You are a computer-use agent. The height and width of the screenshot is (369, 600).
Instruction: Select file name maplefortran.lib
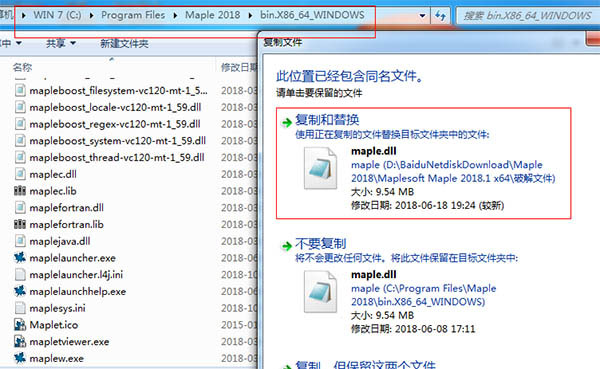(x=67, y=224)
